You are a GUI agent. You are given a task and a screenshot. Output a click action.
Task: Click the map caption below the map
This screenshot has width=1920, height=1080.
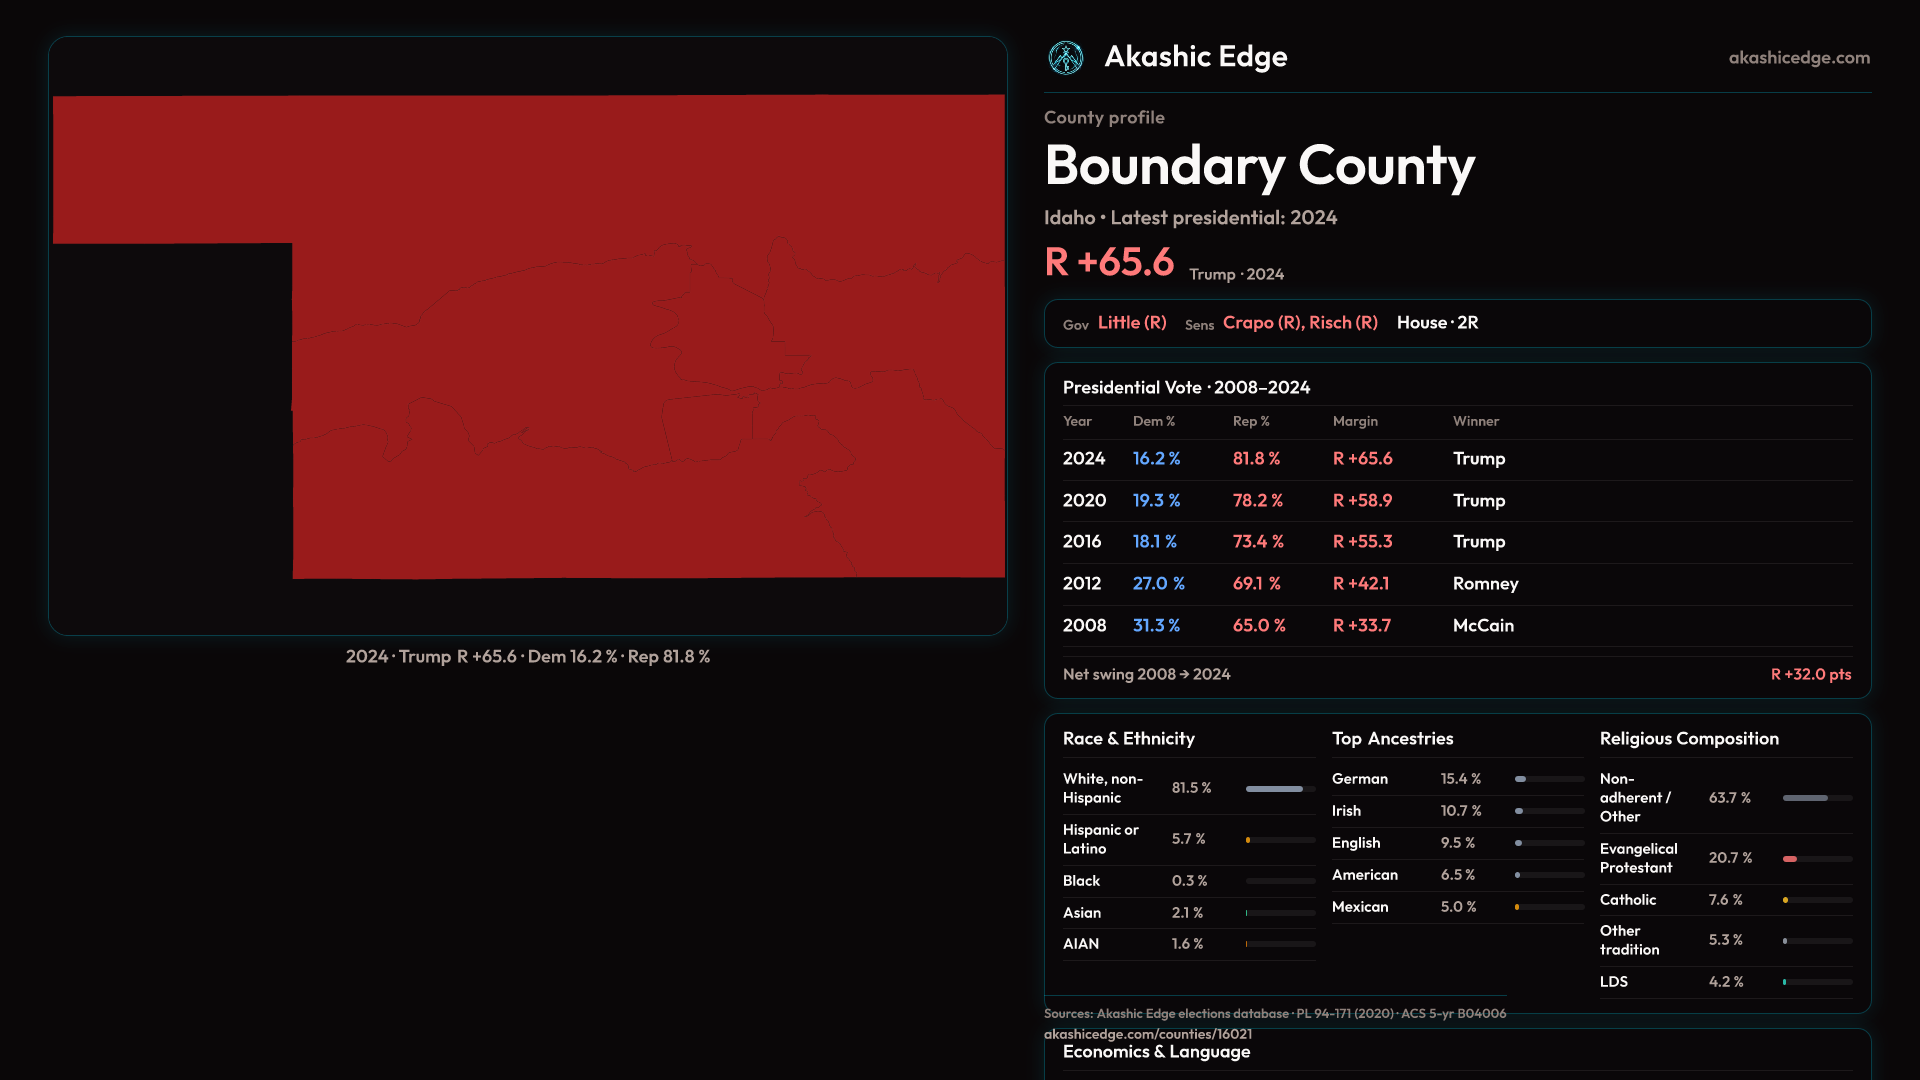527,657
